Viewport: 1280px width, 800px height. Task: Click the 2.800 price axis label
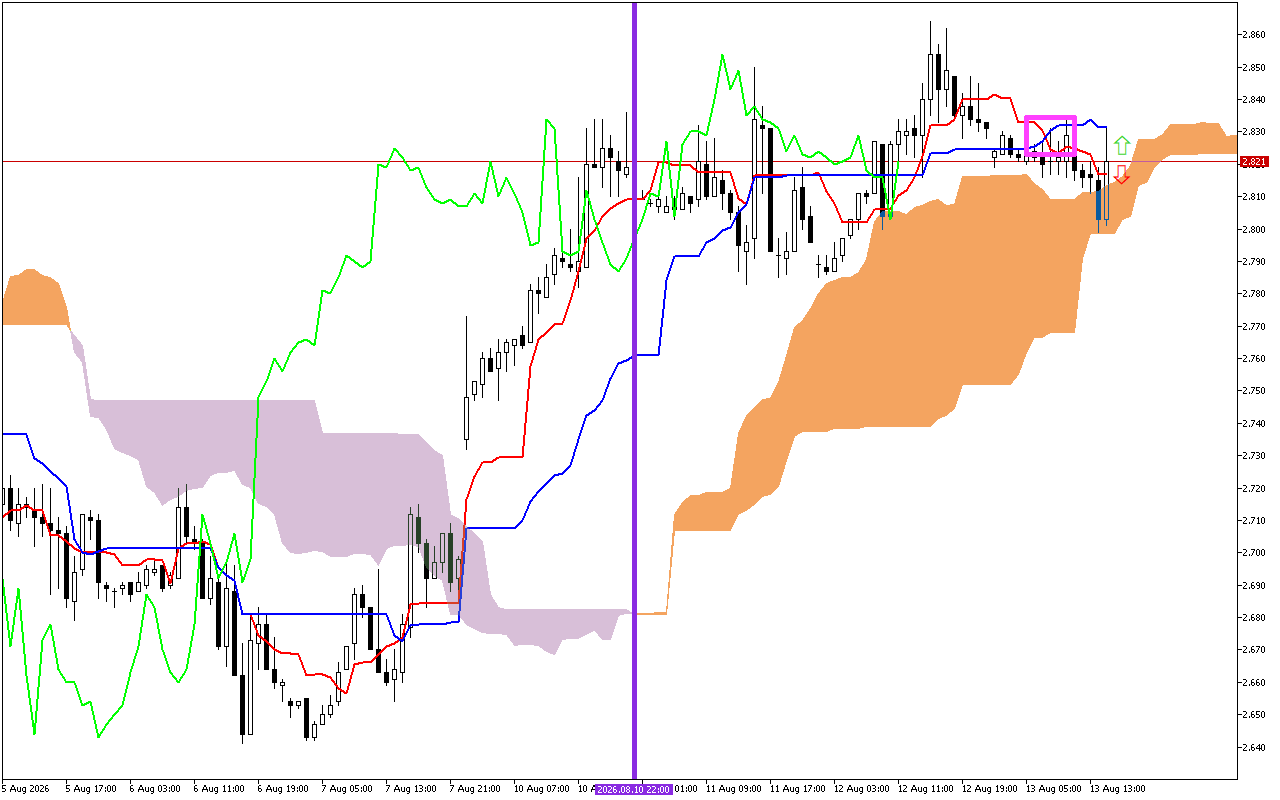(x=1253, y=229)
